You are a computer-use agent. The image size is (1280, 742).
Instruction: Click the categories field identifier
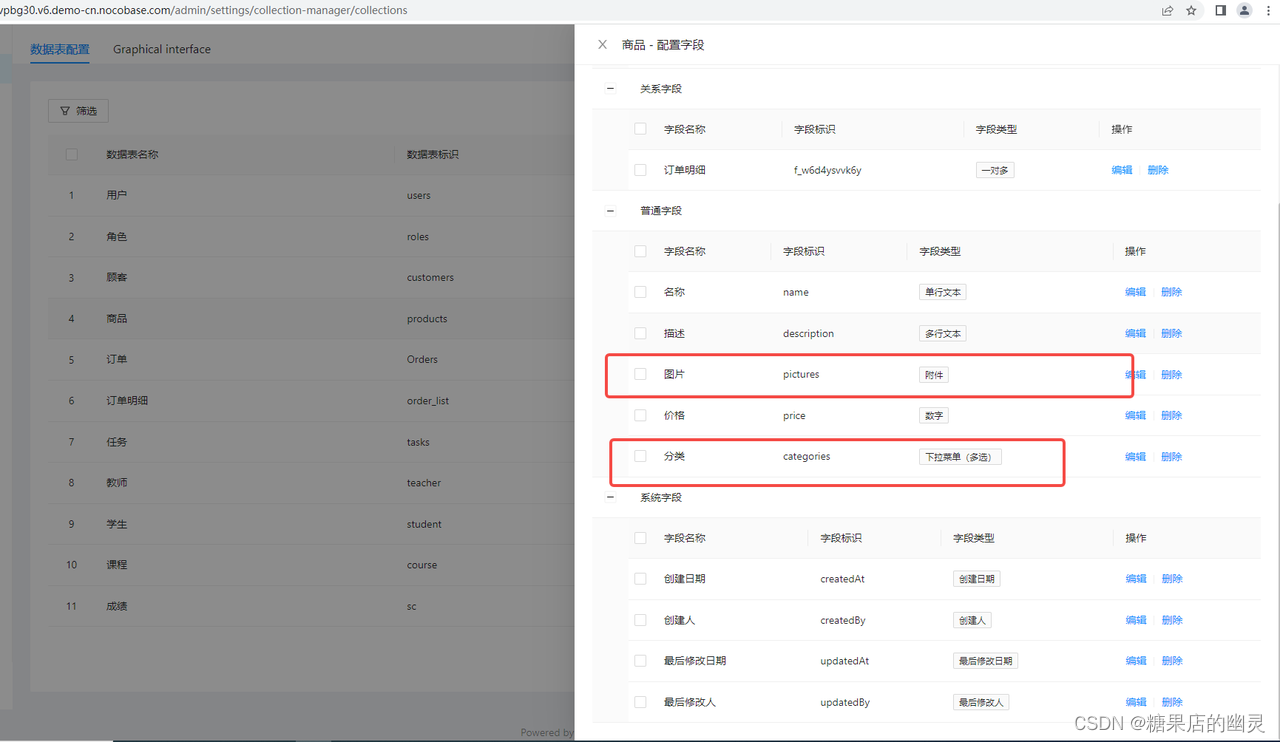(x=807, y=456)
